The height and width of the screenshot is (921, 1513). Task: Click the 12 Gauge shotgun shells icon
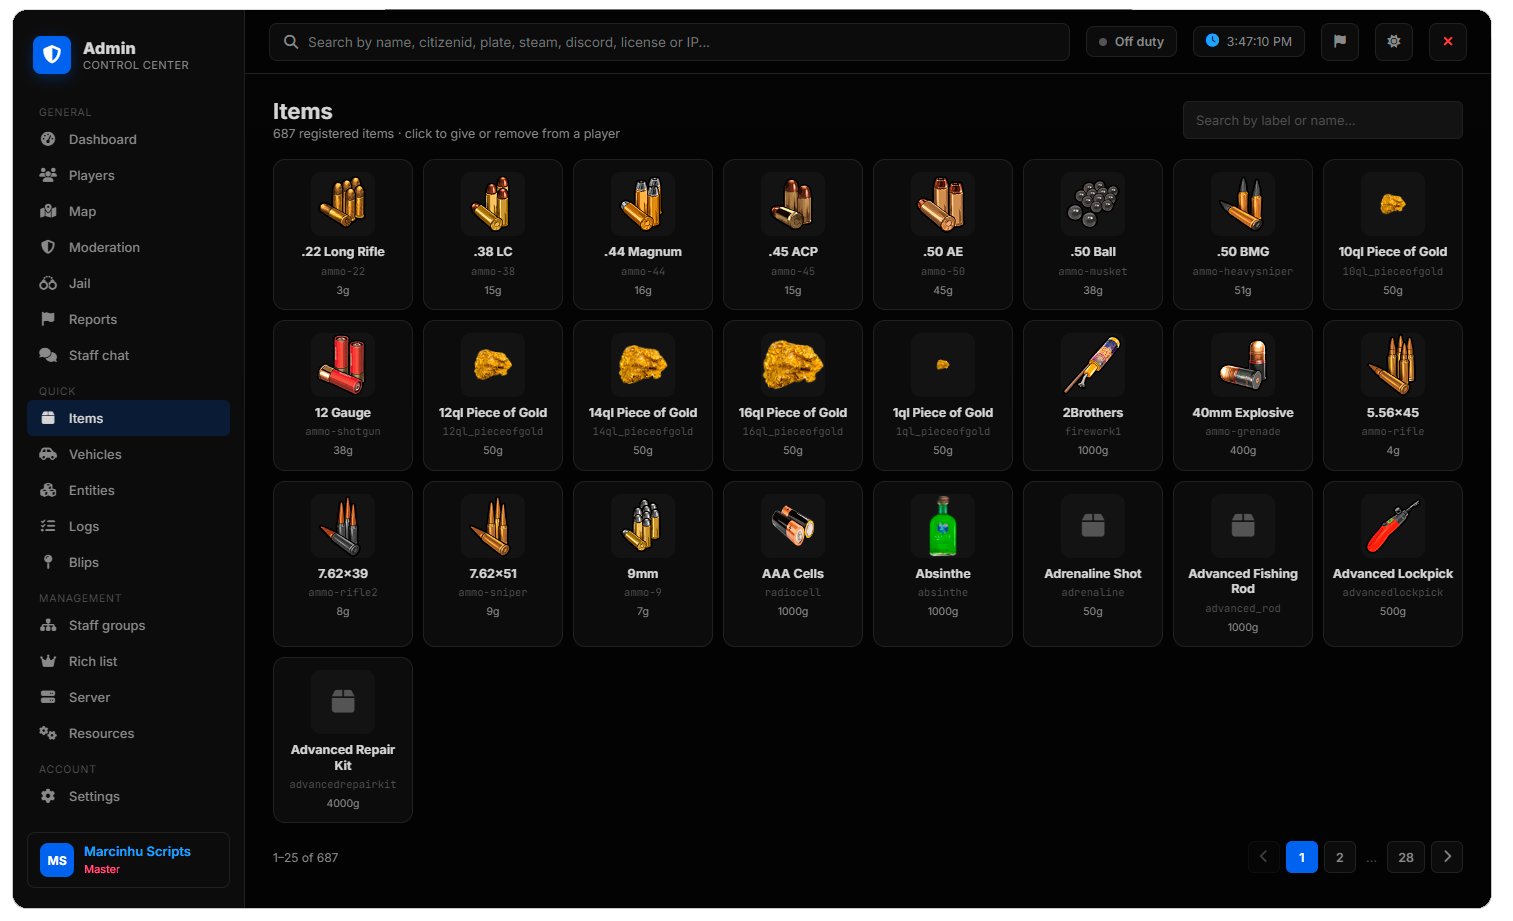[343, 364]
